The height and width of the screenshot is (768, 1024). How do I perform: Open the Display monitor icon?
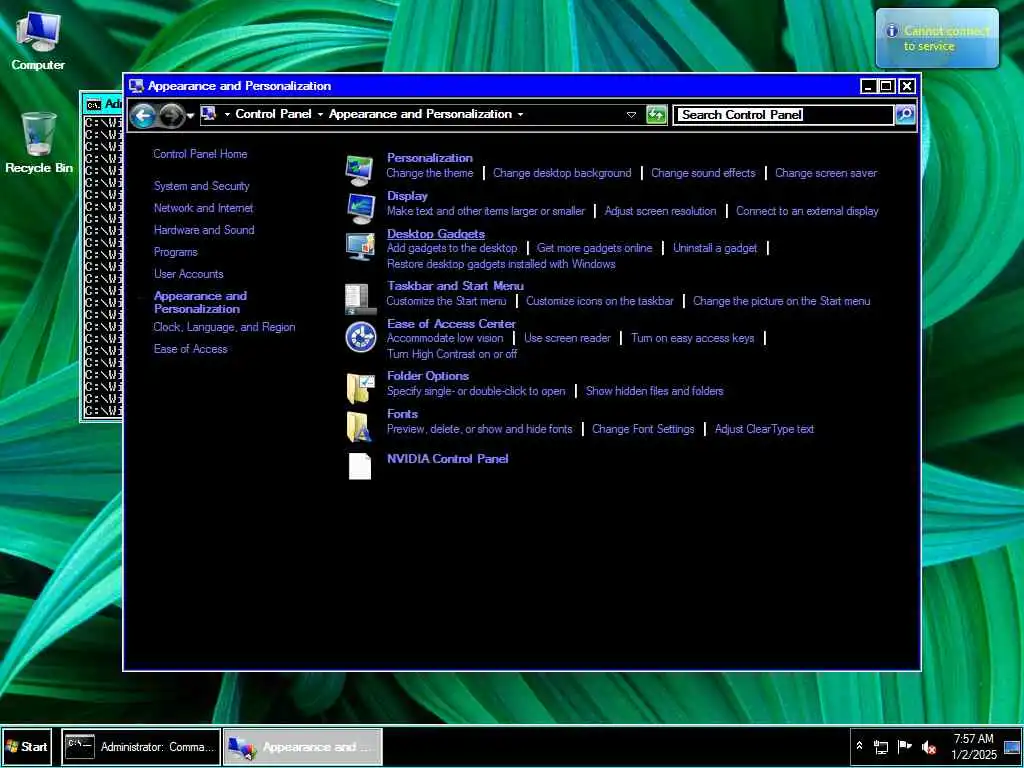point(360,208)
